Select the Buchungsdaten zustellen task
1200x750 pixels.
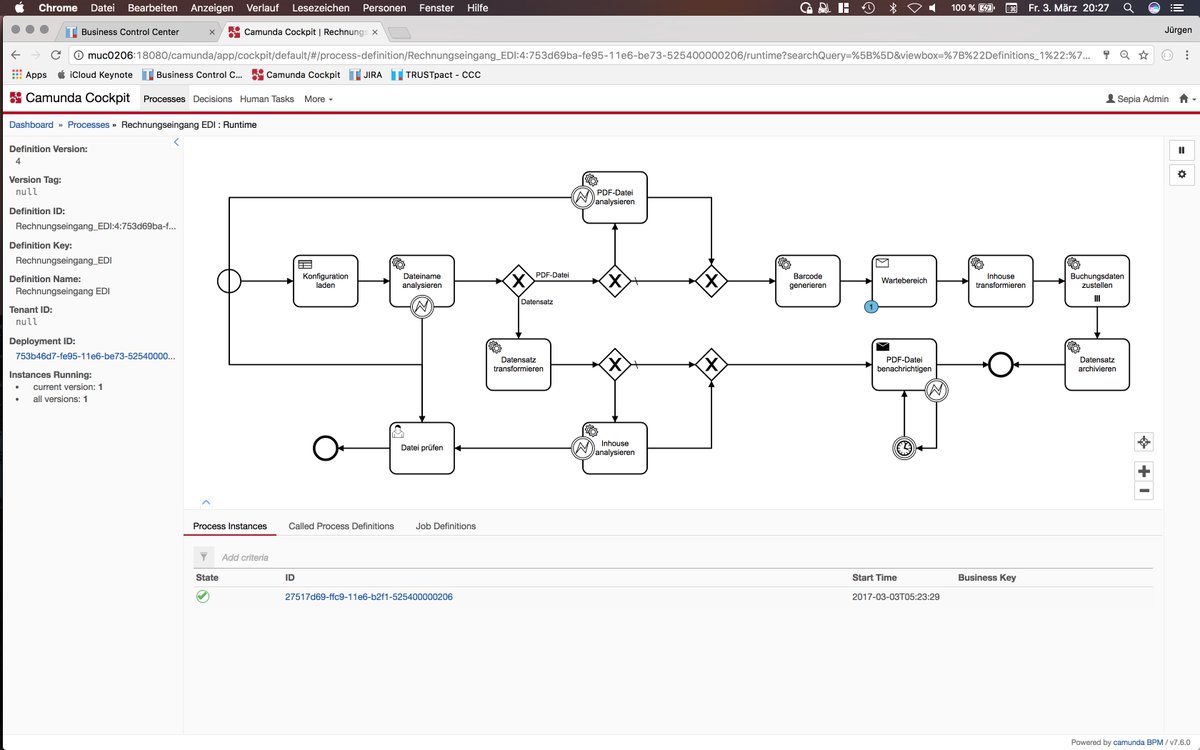(1097, 280)
